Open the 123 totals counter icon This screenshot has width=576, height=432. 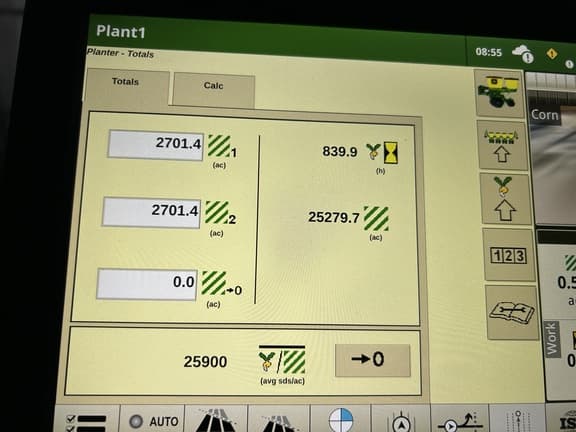pyautogui.click(x=509, y=255)
